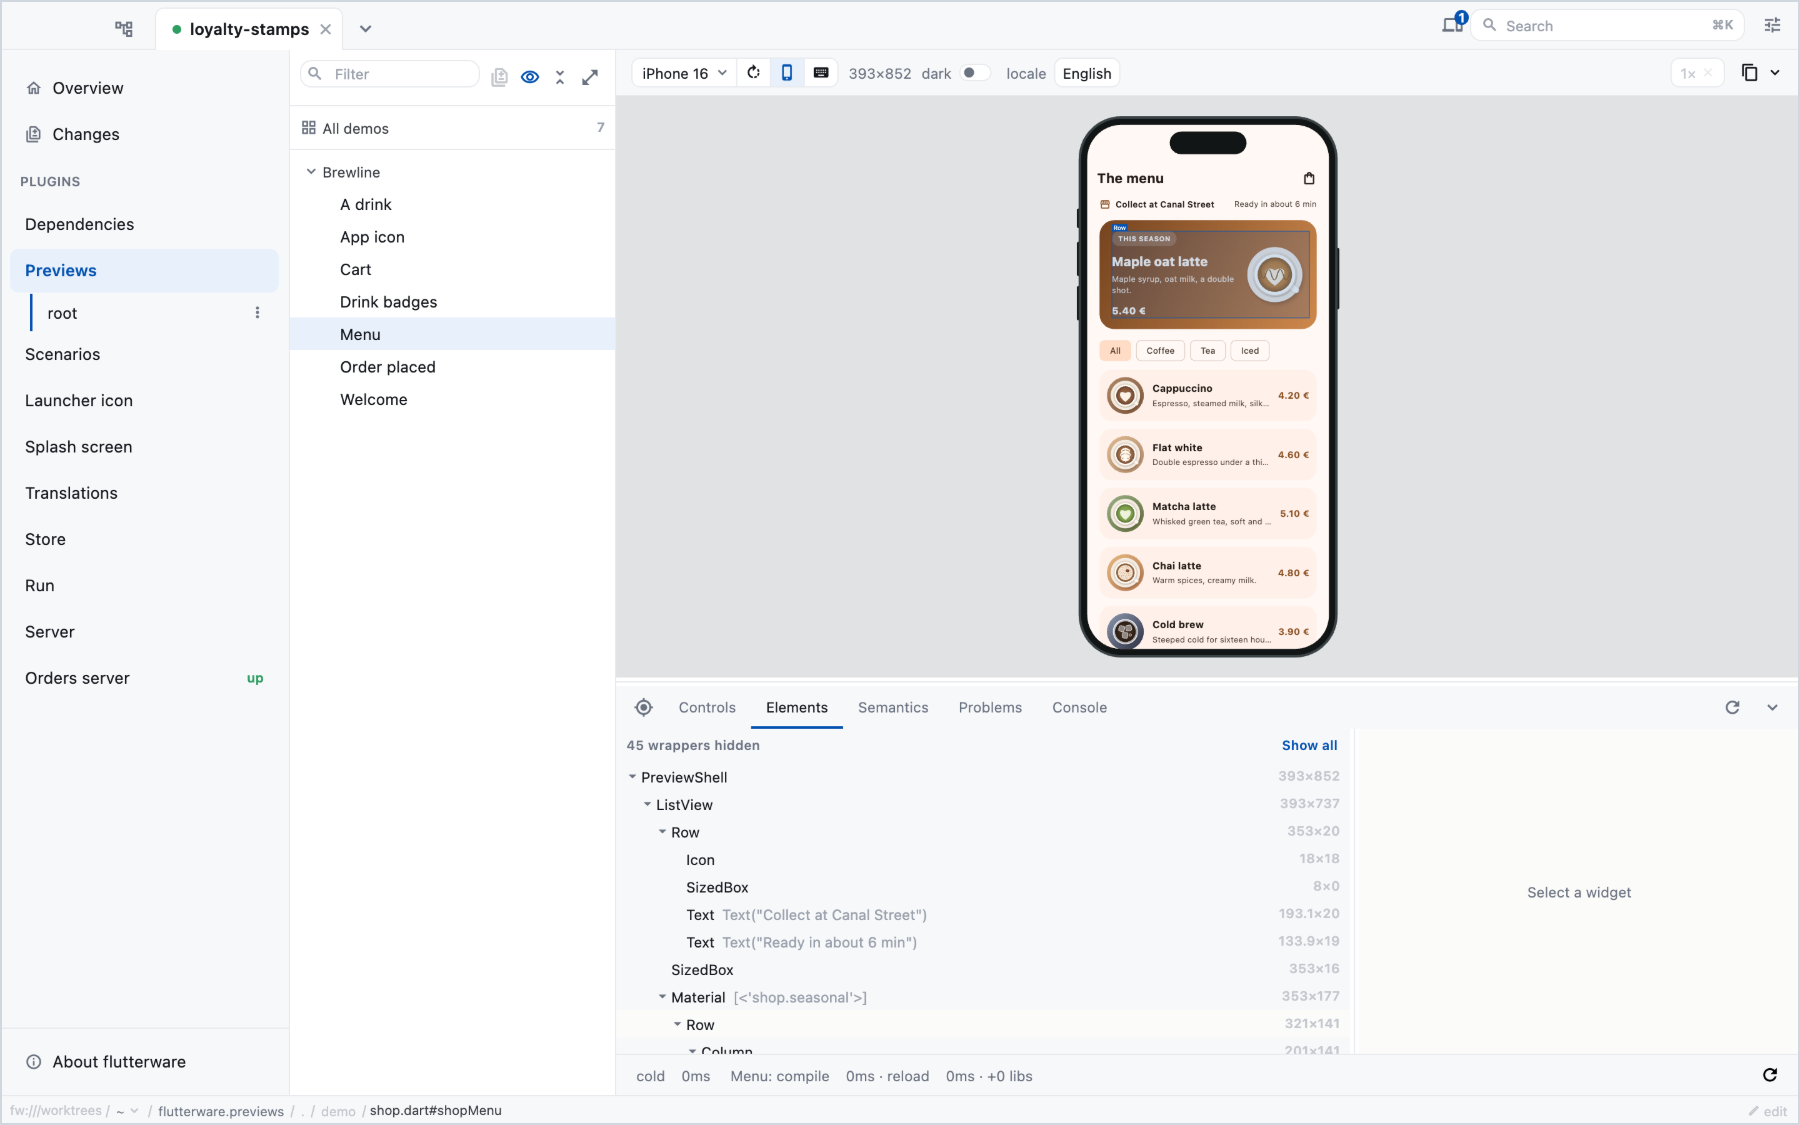Expand the preview with the diagonal arrows icon
The image size is (1800, 1125).
[590, 76]
